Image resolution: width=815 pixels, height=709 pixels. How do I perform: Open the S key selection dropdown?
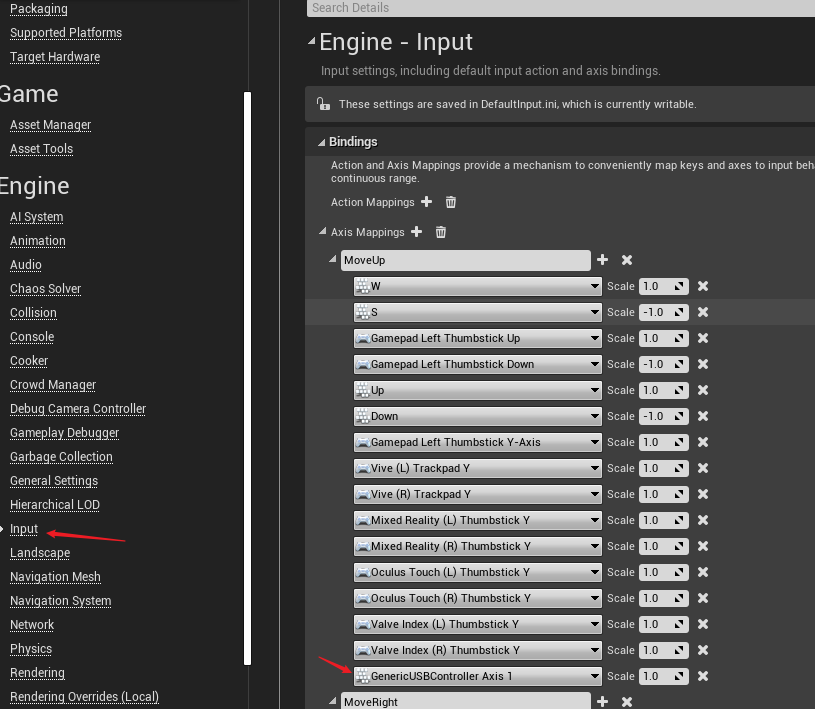point(478,312)
